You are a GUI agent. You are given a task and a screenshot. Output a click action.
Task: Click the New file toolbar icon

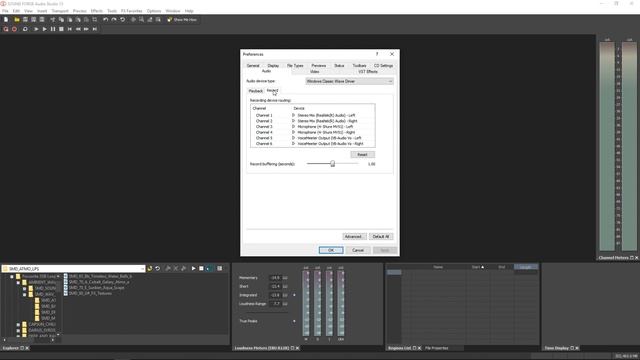coord(6,20)
